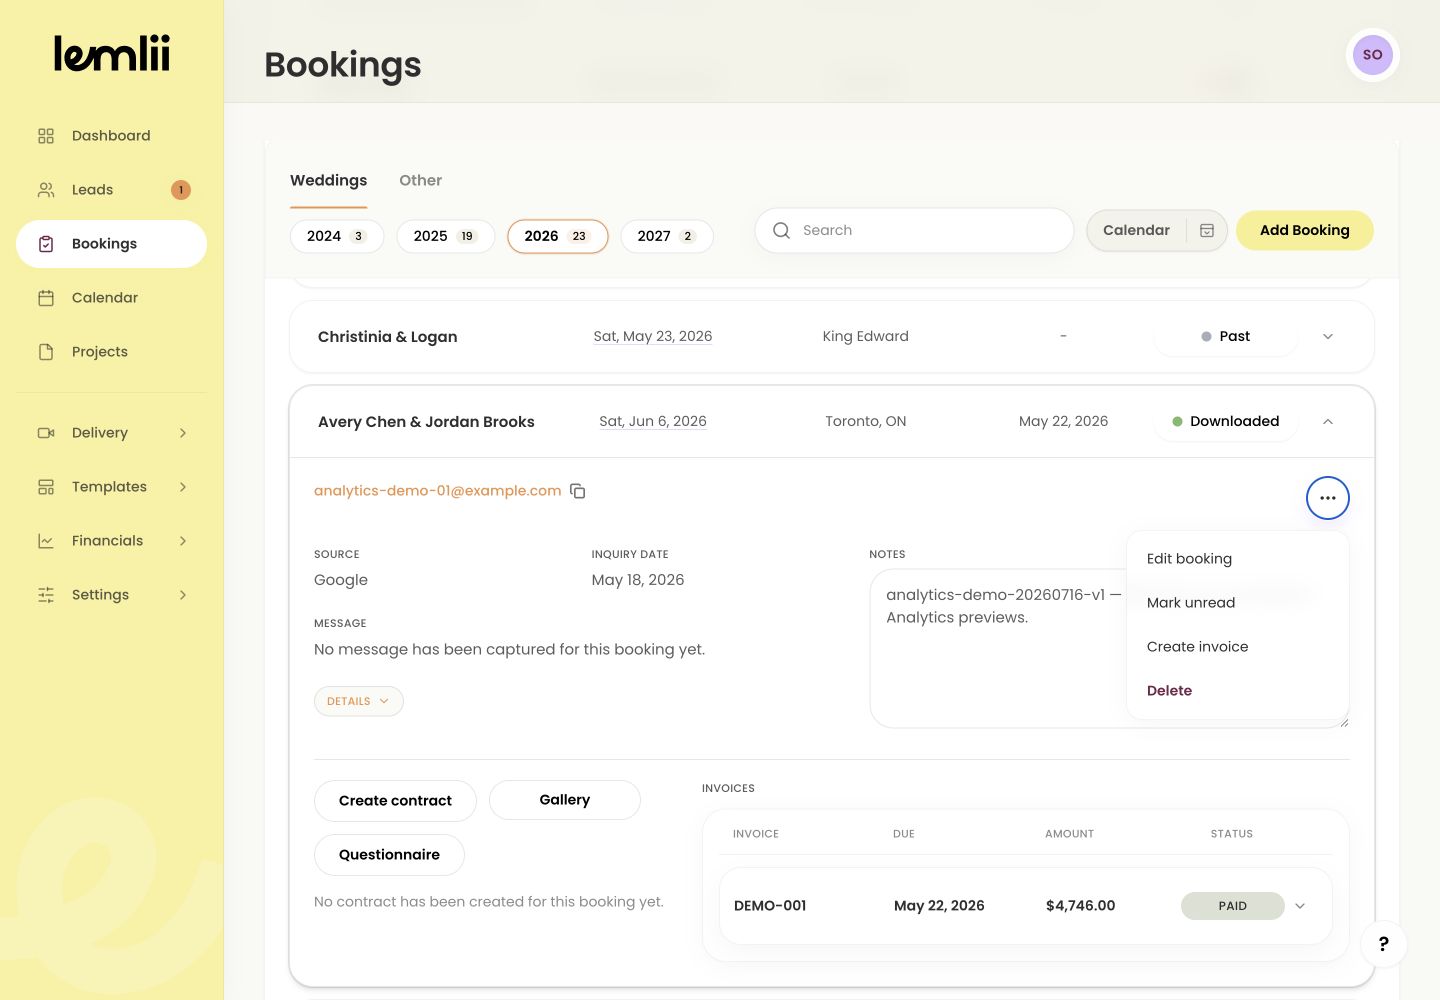Switch to the Weddings tab
The width and height of the screenshot is (1440, 1000).
329,180
